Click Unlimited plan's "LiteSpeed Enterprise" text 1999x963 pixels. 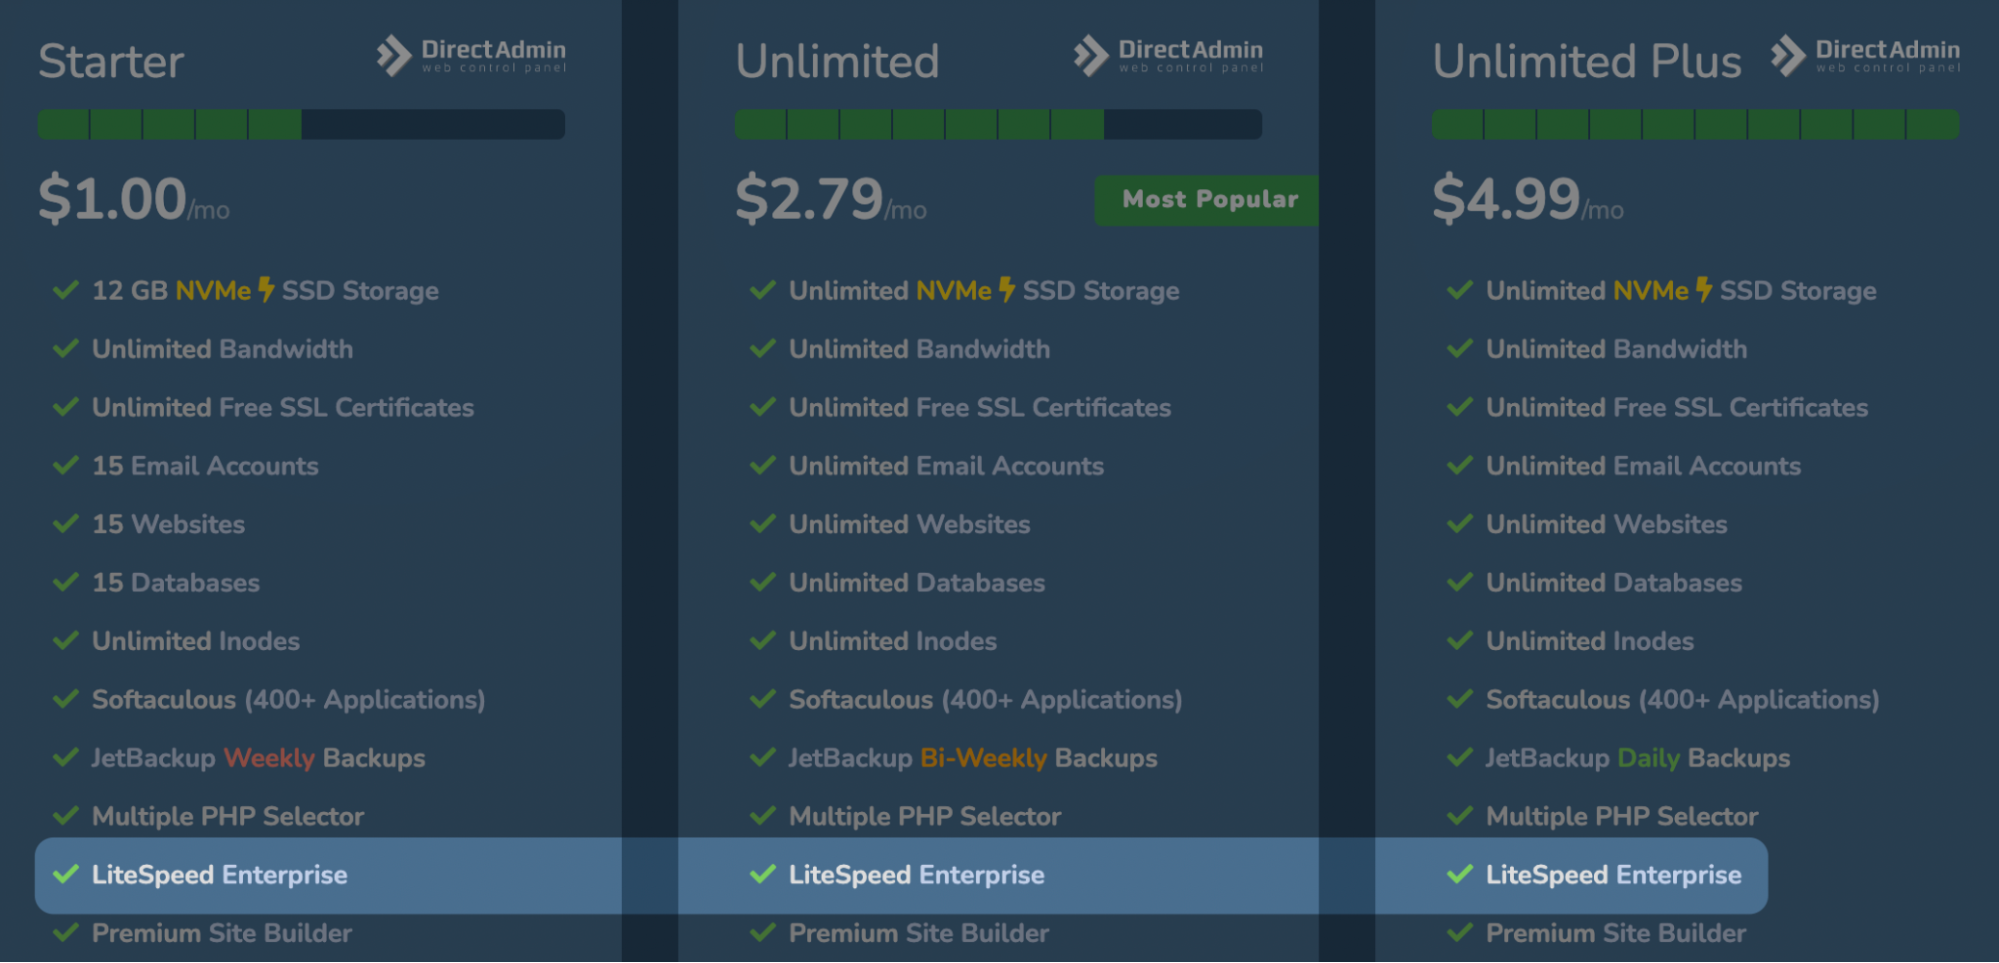(917, 875)
